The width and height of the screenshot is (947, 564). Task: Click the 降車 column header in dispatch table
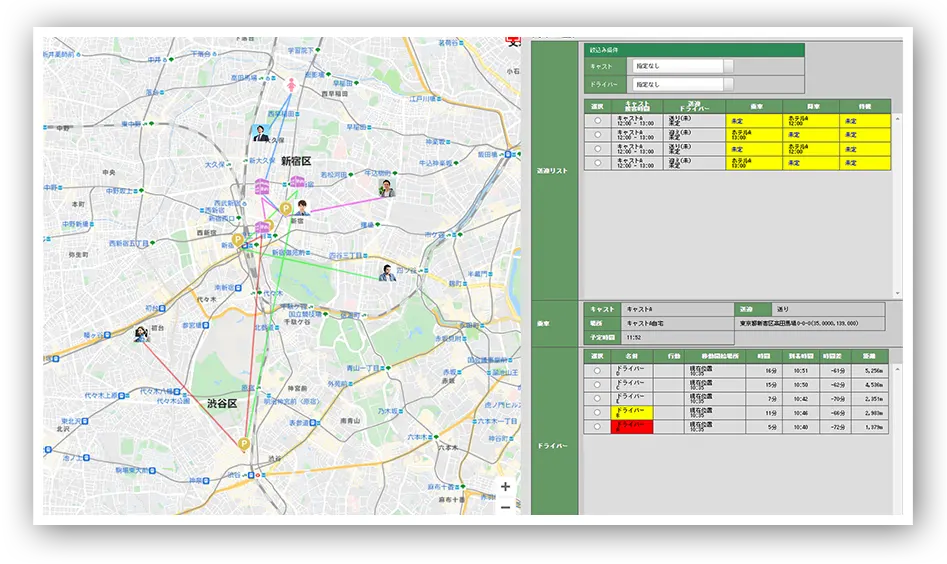coord(811,106)
